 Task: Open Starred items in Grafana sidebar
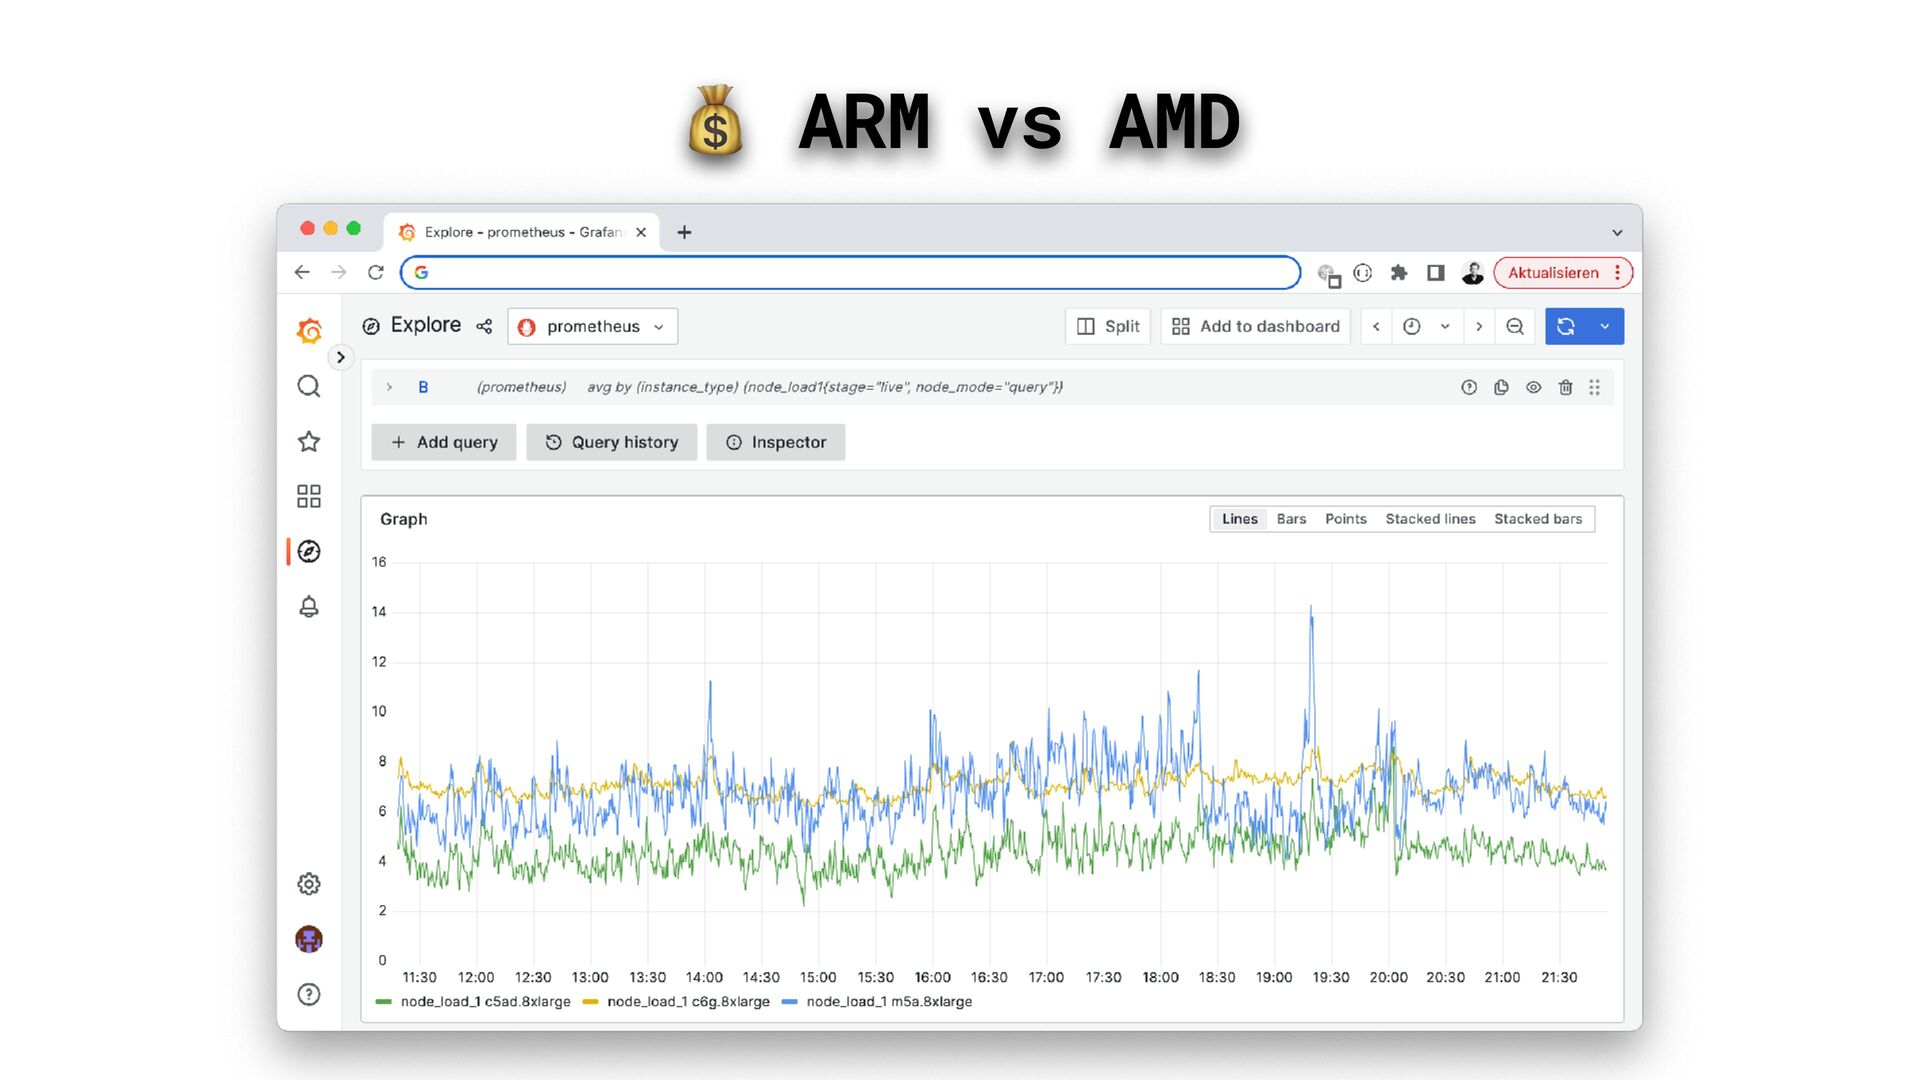click(309, 441)
